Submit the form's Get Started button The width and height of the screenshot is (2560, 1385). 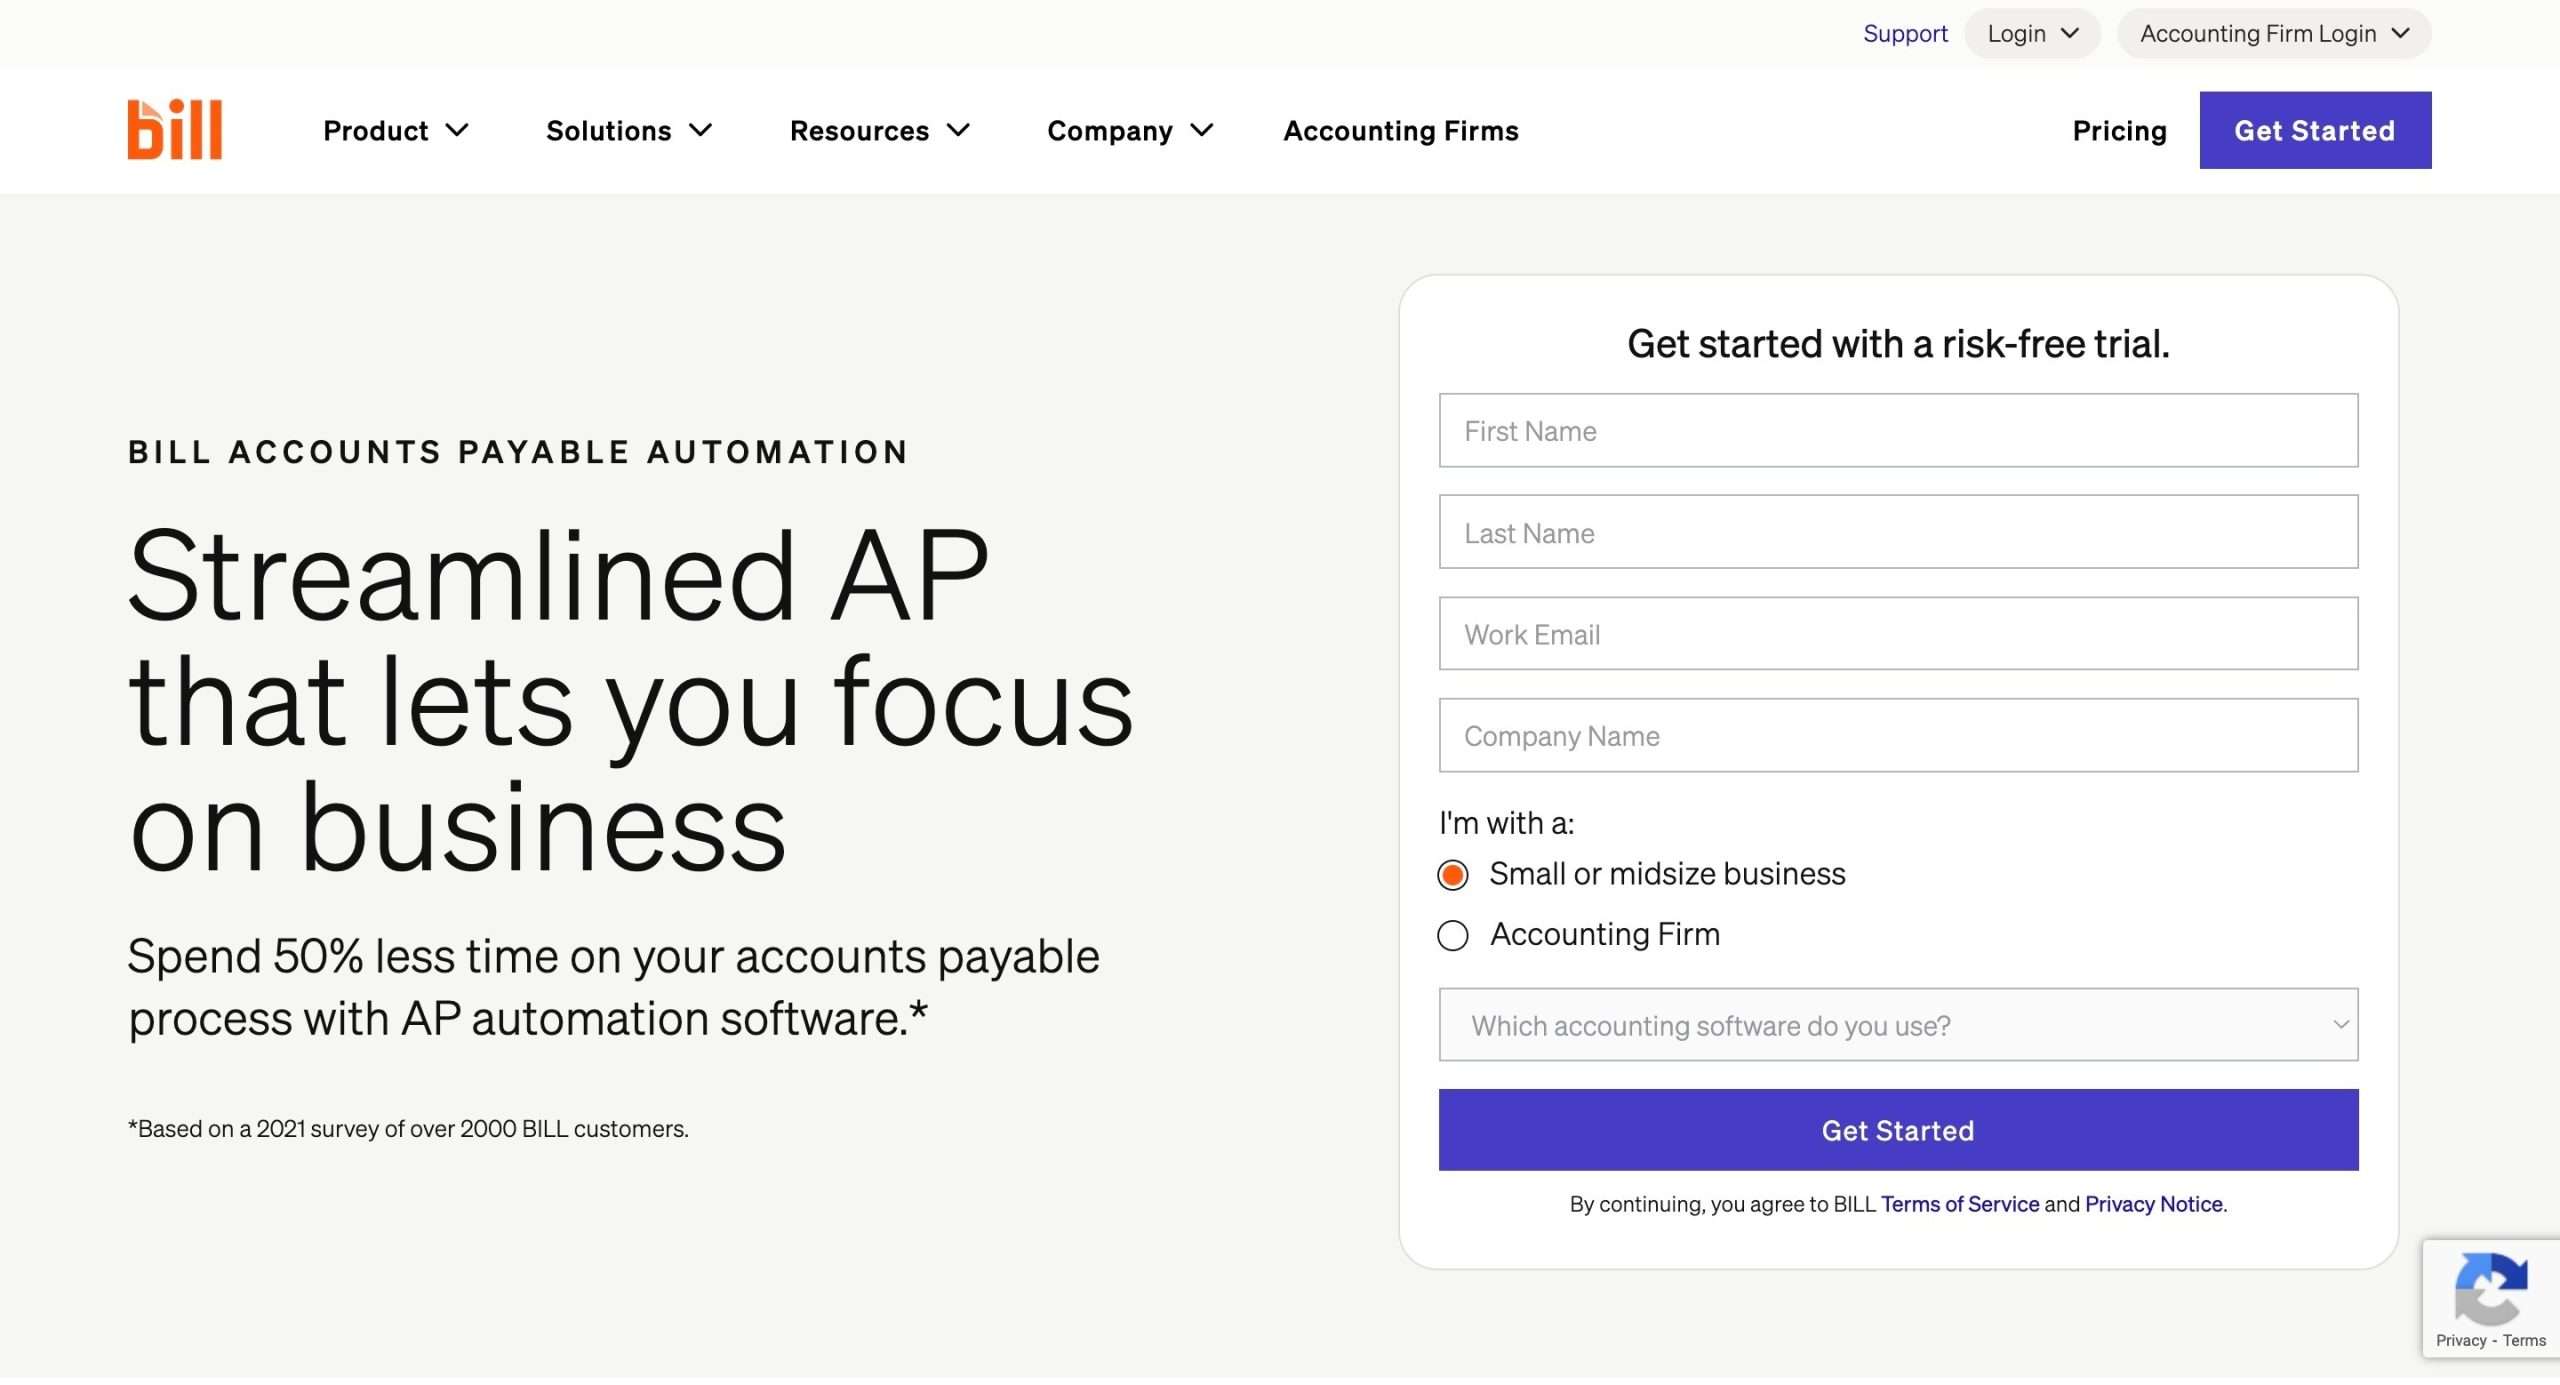pos(1898,1130)
